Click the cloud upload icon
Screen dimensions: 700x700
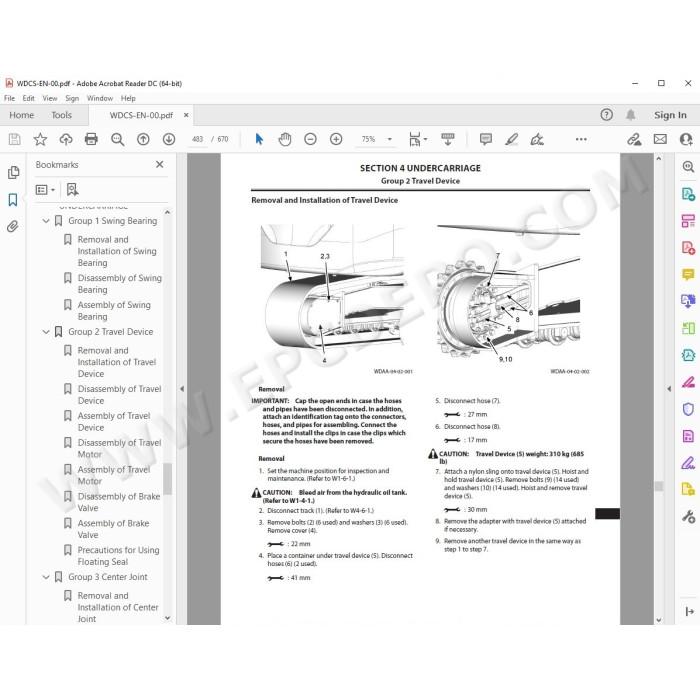click(66, 140)
